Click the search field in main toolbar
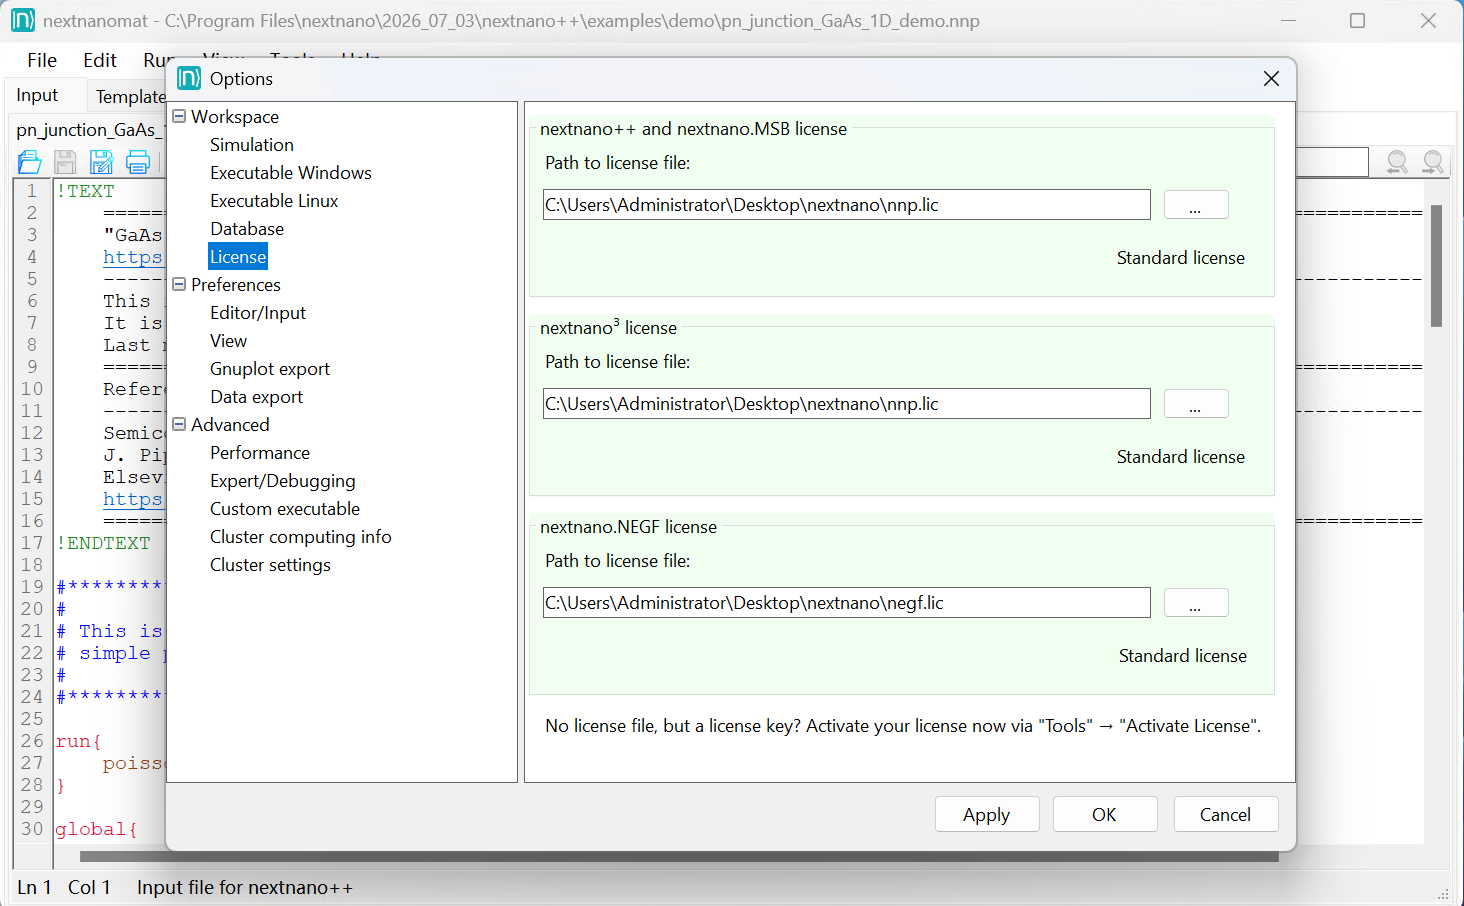The image size is (1464, 906). [x=1332, y=162]
